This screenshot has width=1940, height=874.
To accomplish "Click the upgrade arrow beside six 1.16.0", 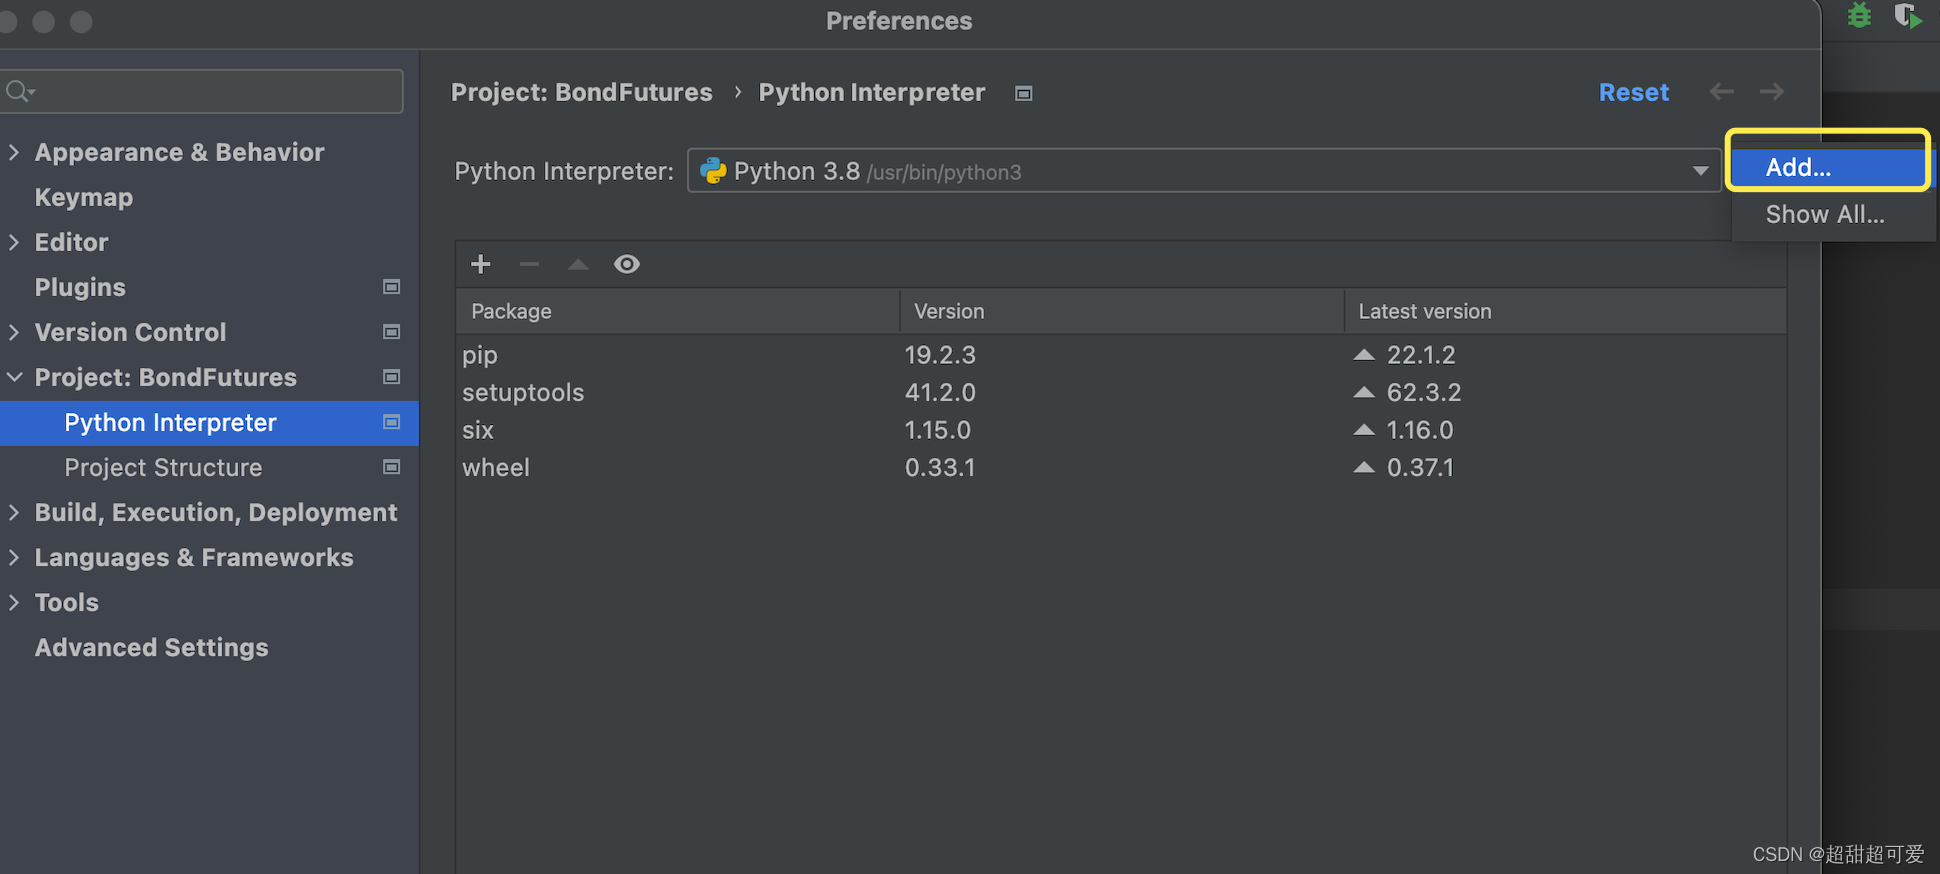I will point(1364,429).
